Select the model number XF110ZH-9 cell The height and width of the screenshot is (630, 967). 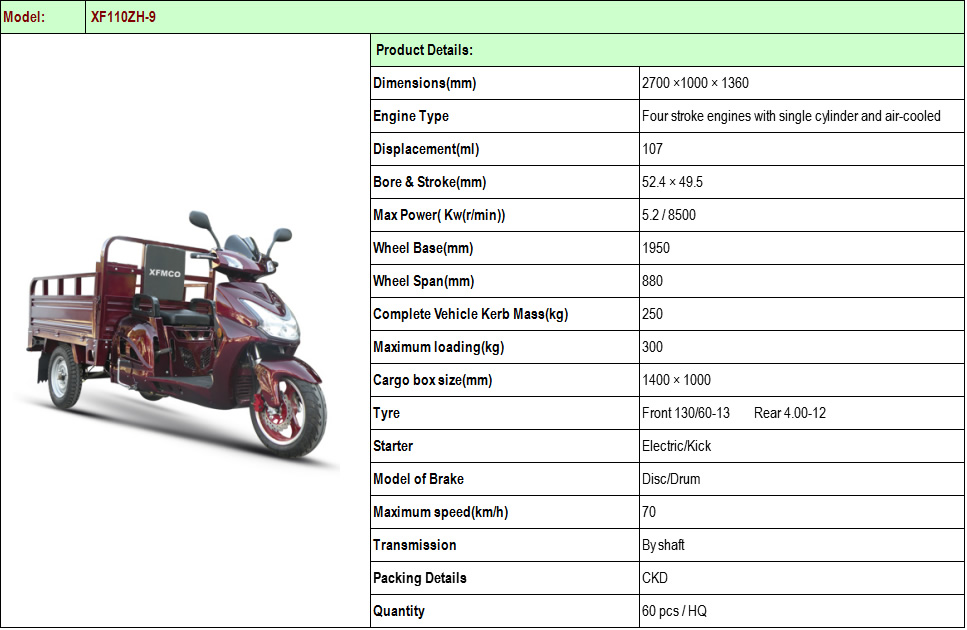coord(525,17)
